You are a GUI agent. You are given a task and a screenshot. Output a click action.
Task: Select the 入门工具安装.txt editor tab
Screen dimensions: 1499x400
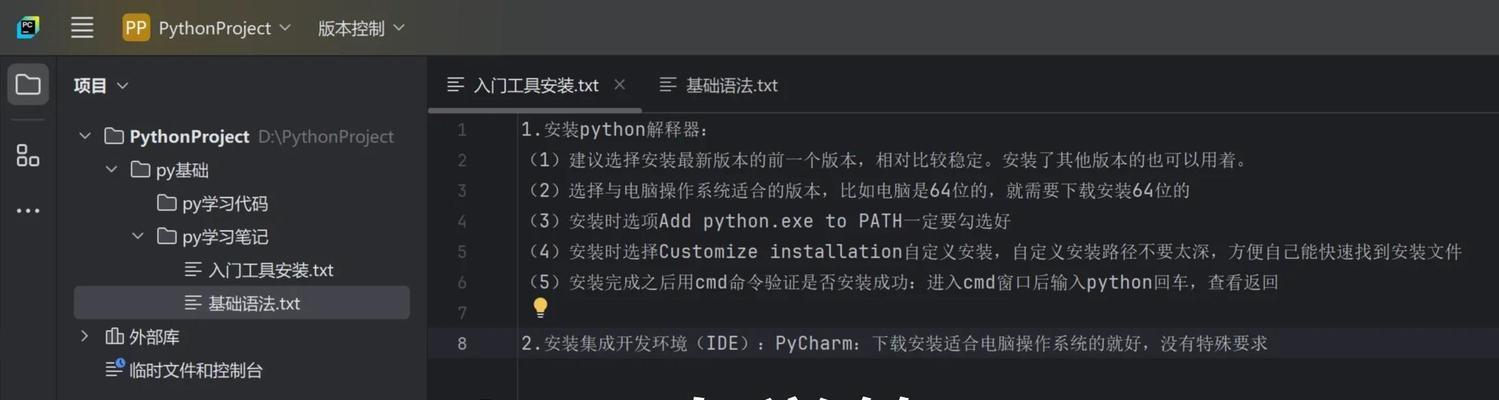pyautogui.click(x=523, y=85)
